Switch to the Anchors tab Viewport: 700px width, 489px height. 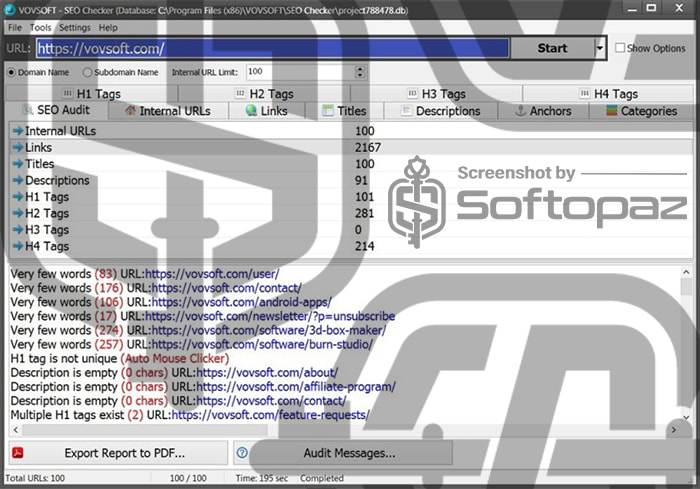coord(543,111)
